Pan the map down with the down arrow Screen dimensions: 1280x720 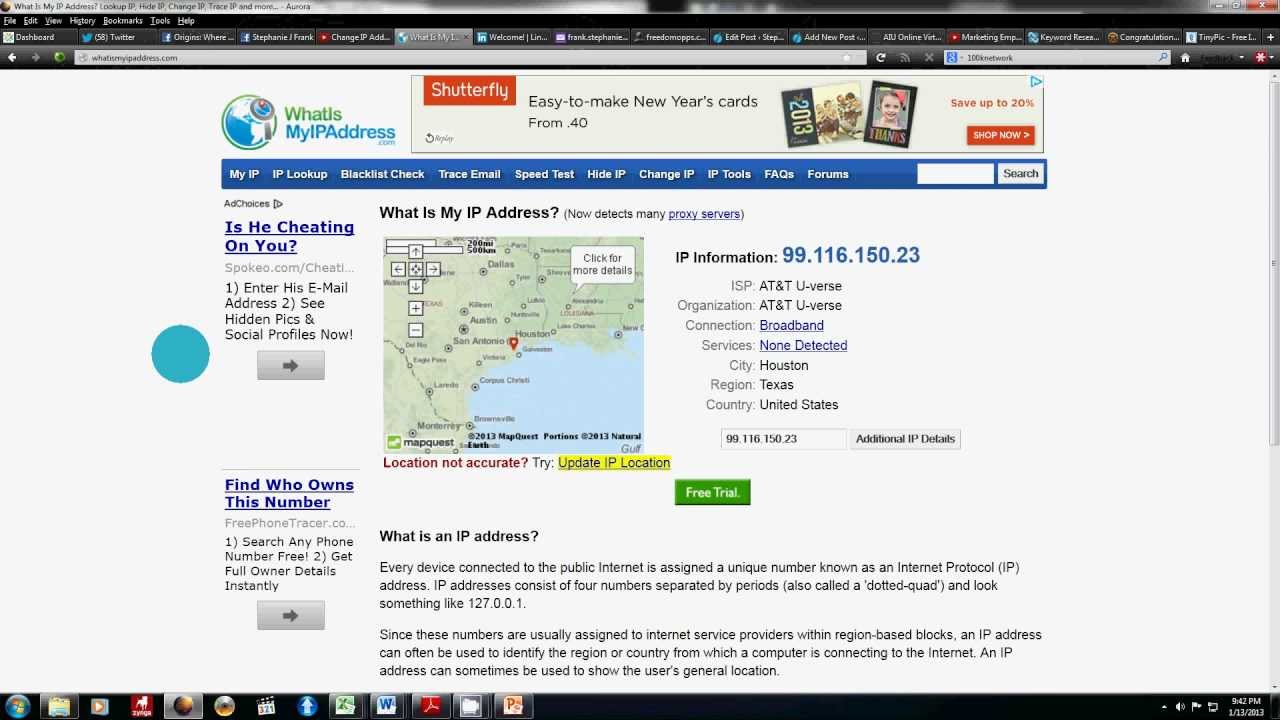(415, 286)
